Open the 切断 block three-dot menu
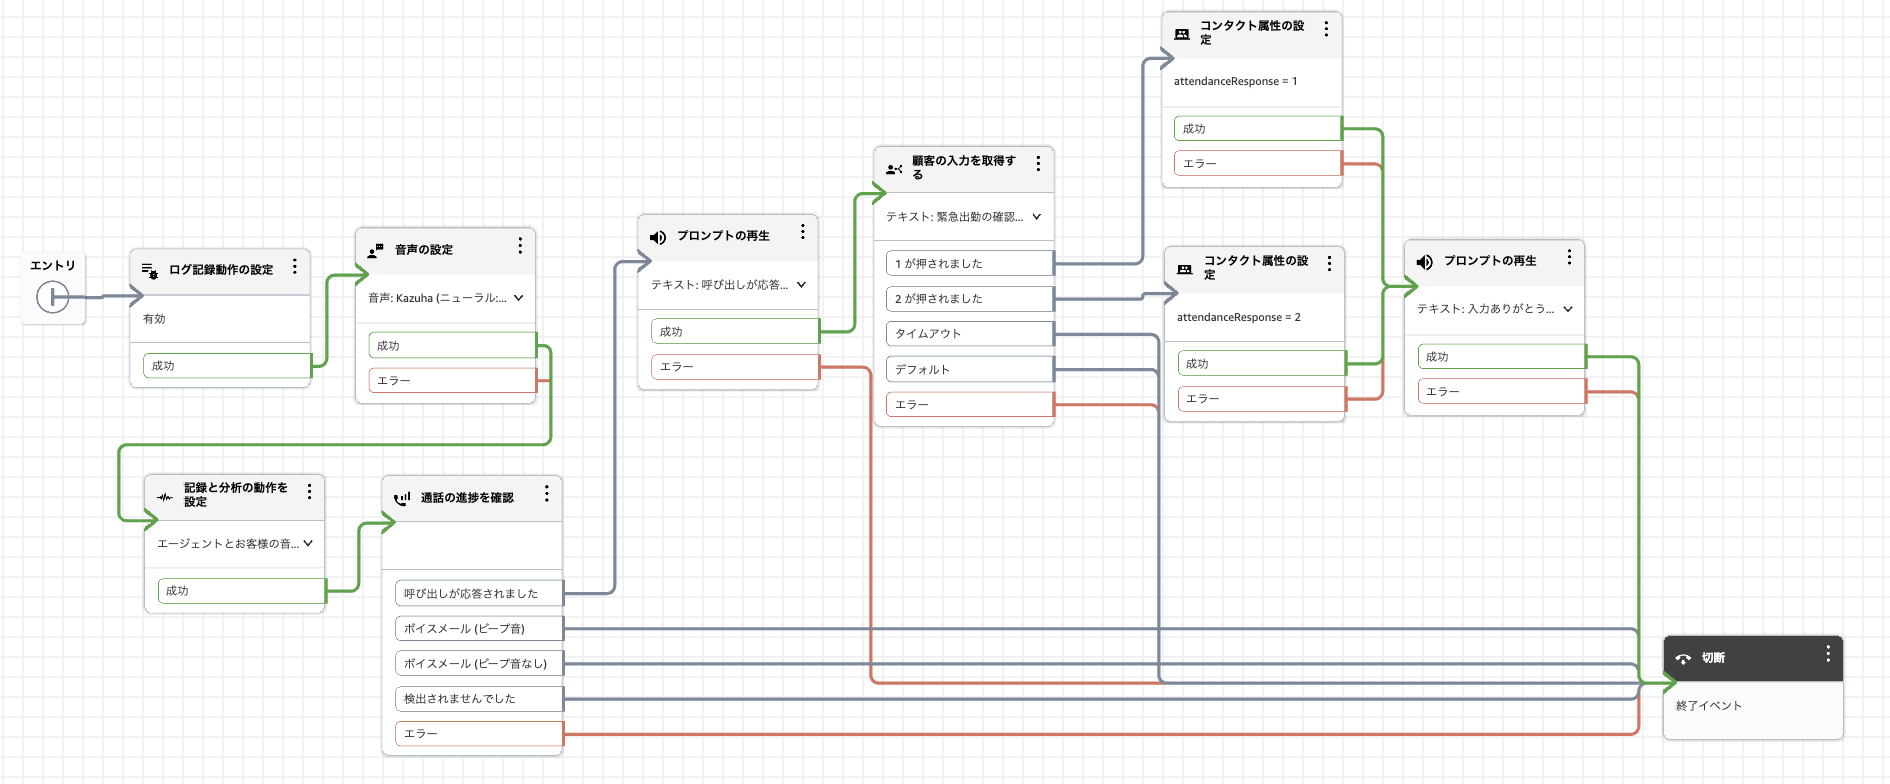Image resolution: width=1890 pixels, height=784 pixels. (x=1829, y=654)
